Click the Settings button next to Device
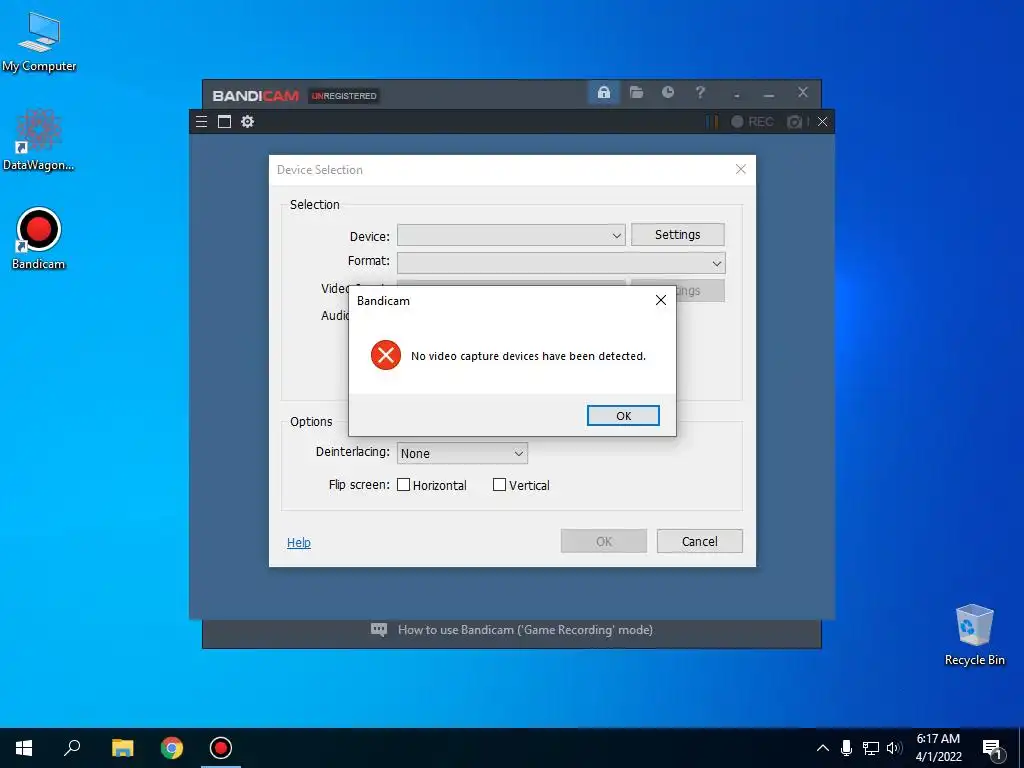The width and height of the screenshot is (1024, 768). click(677, 234)
